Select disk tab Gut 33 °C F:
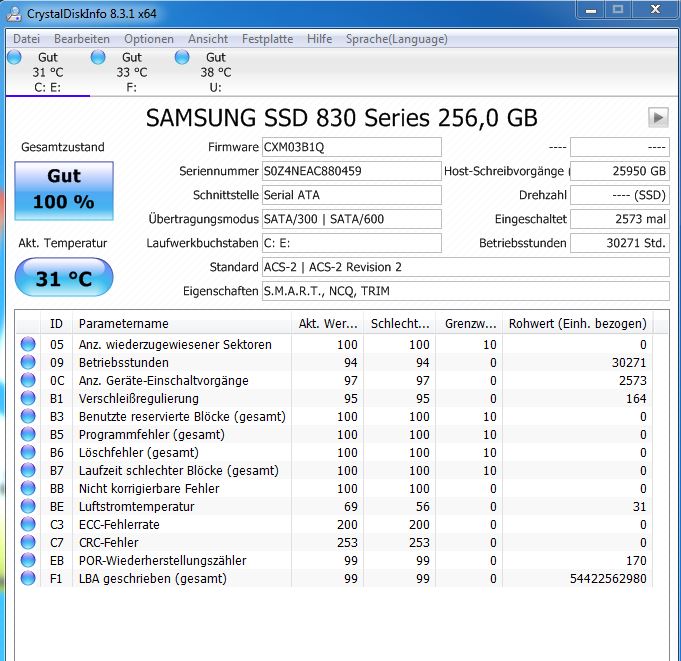The width and height of the screenshot is (681, 661). click(x=132, y=72)
